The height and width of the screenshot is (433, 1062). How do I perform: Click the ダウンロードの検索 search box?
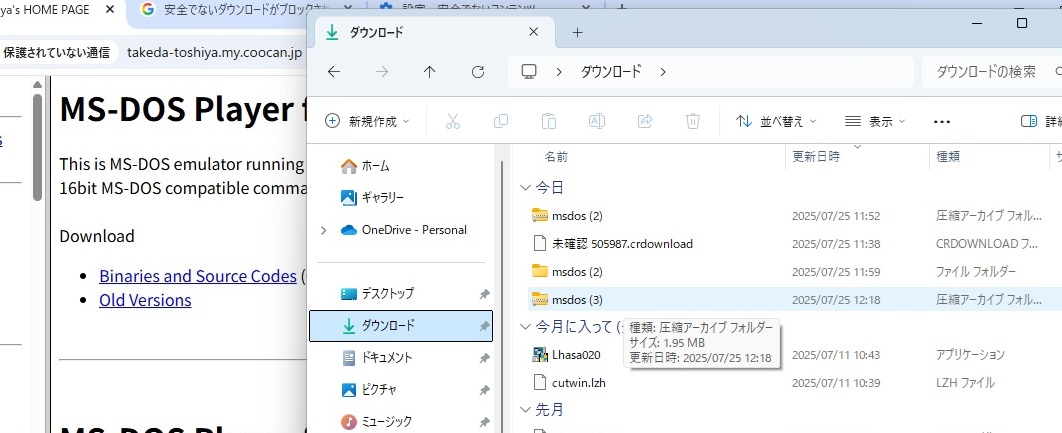coord(992,72)
